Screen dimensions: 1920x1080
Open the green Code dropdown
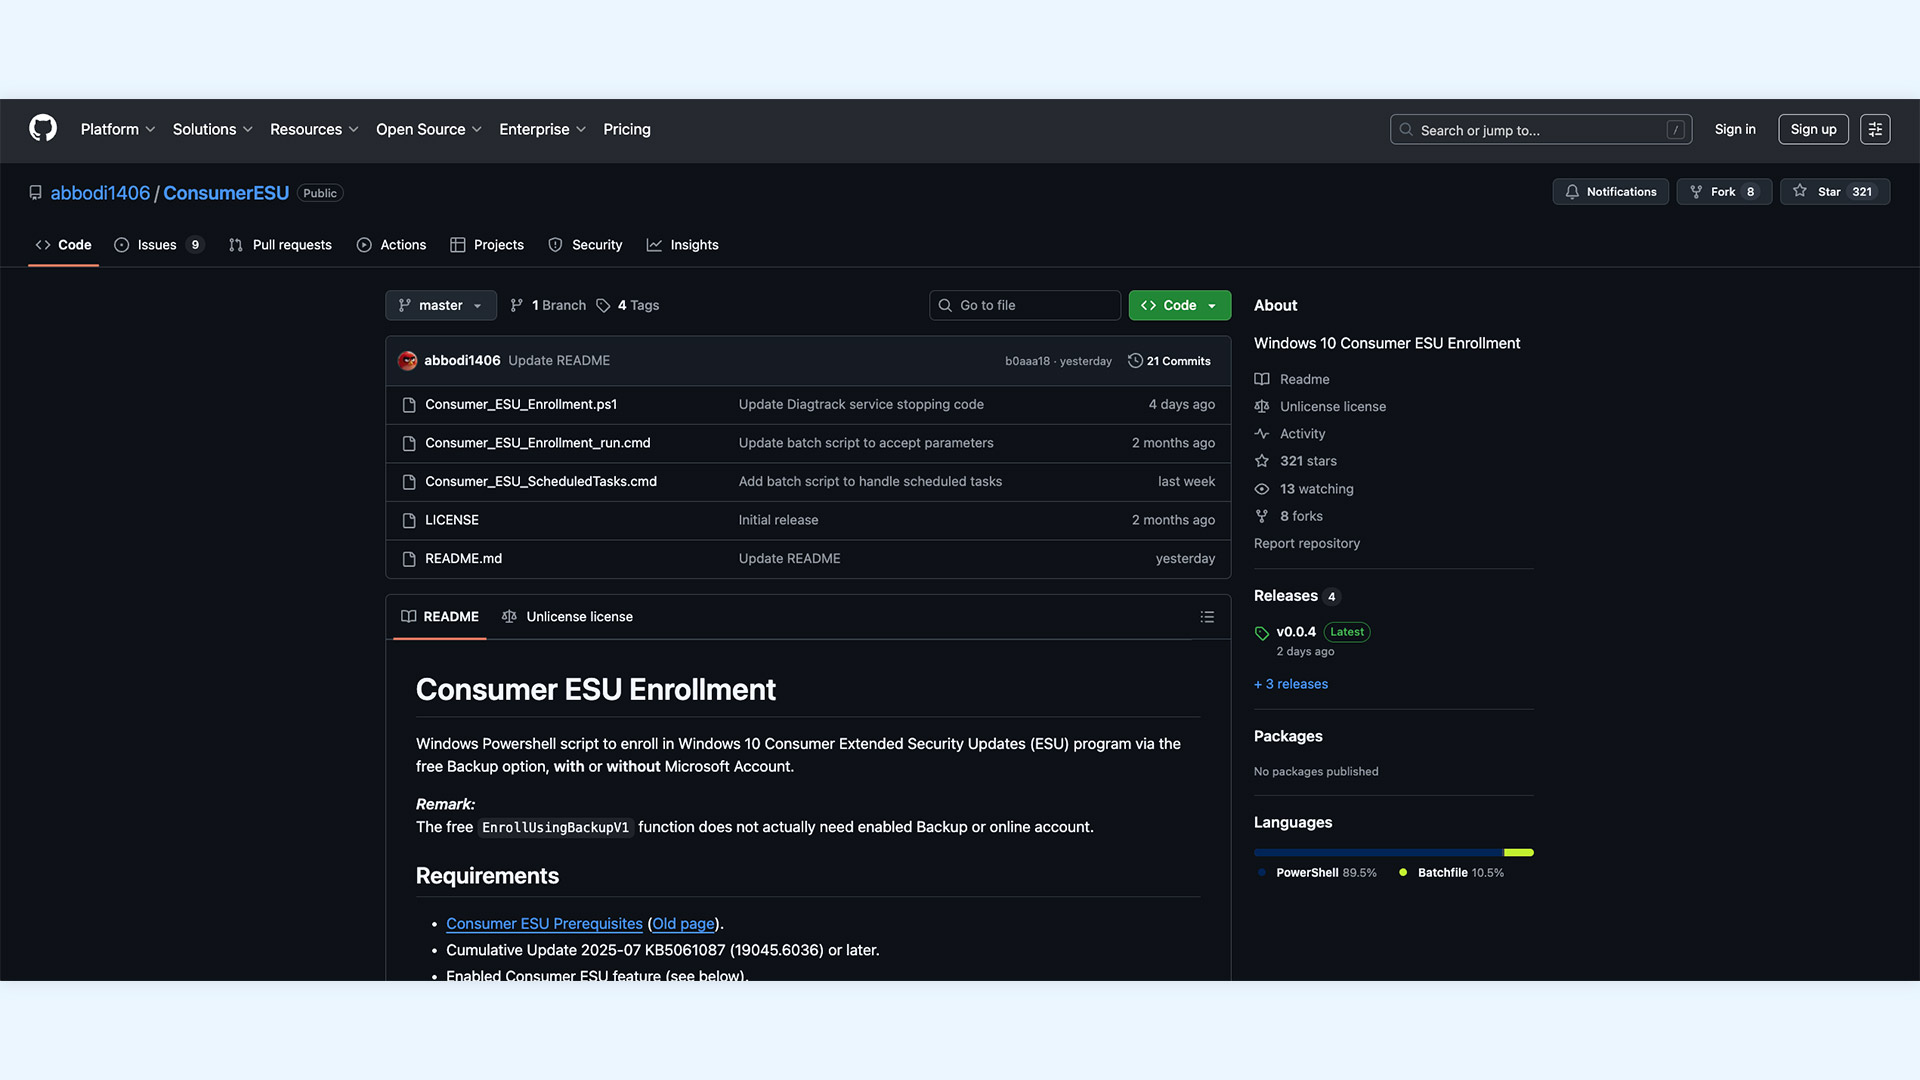tap(1179, 305)
